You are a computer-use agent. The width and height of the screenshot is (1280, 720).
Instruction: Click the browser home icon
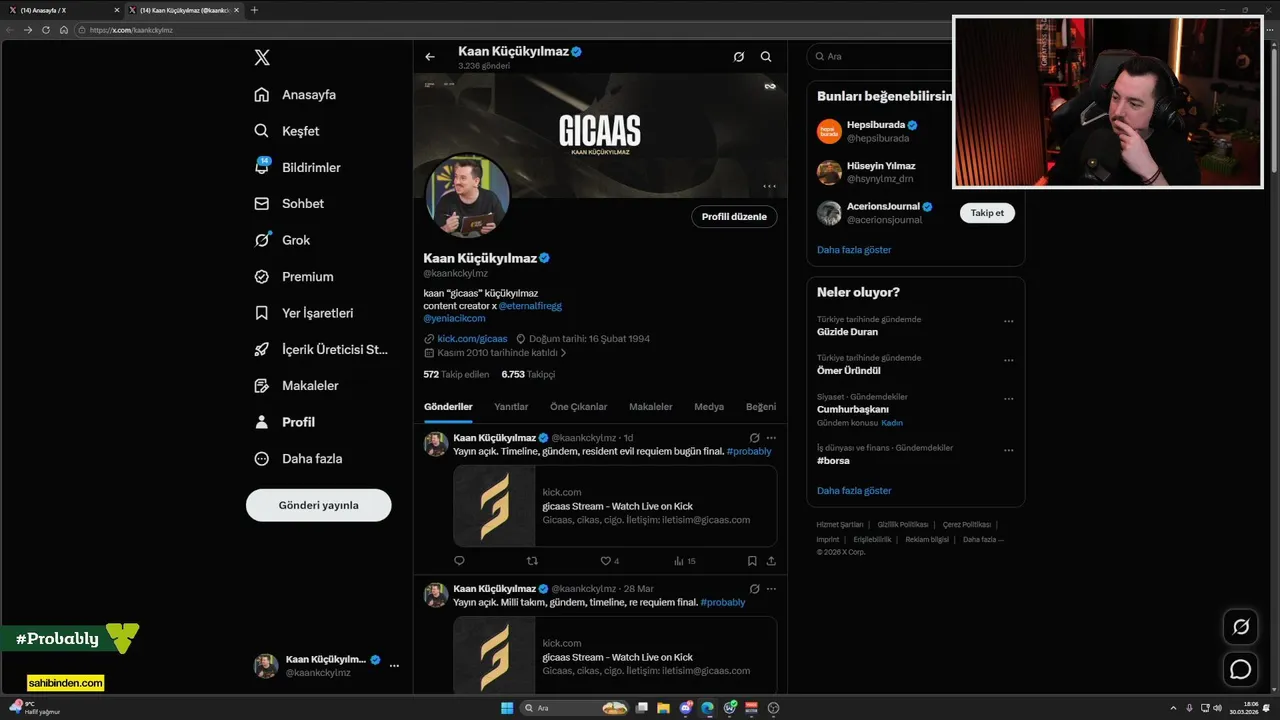64,30
